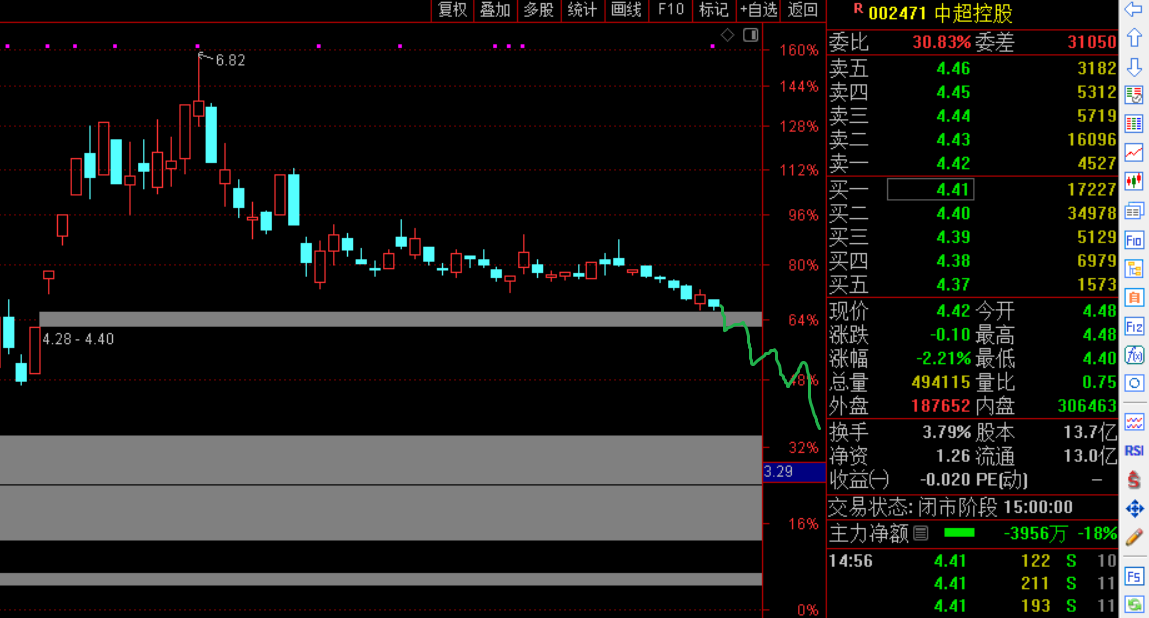Open the colored quote table grid icon

(x=1134, y=124)
